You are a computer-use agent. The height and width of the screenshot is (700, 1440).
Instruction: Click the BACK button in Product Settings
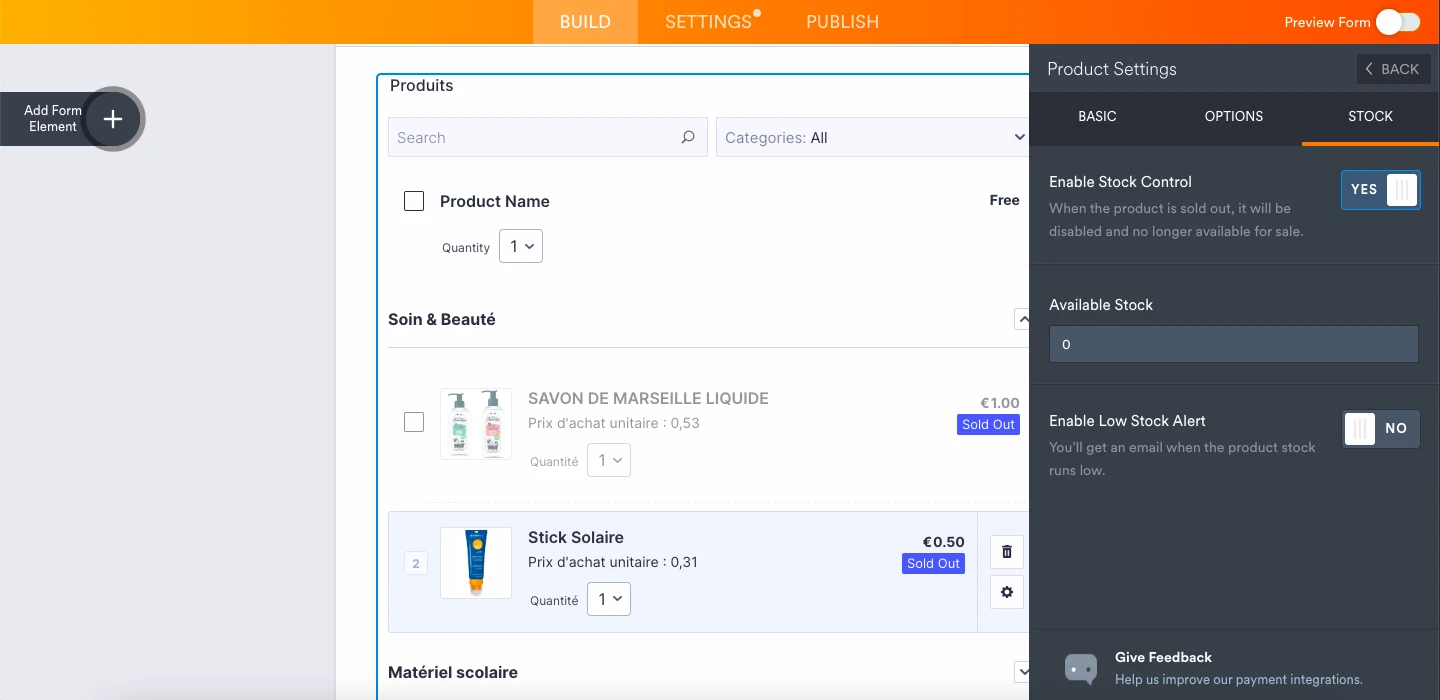(x=1392, y=69)
